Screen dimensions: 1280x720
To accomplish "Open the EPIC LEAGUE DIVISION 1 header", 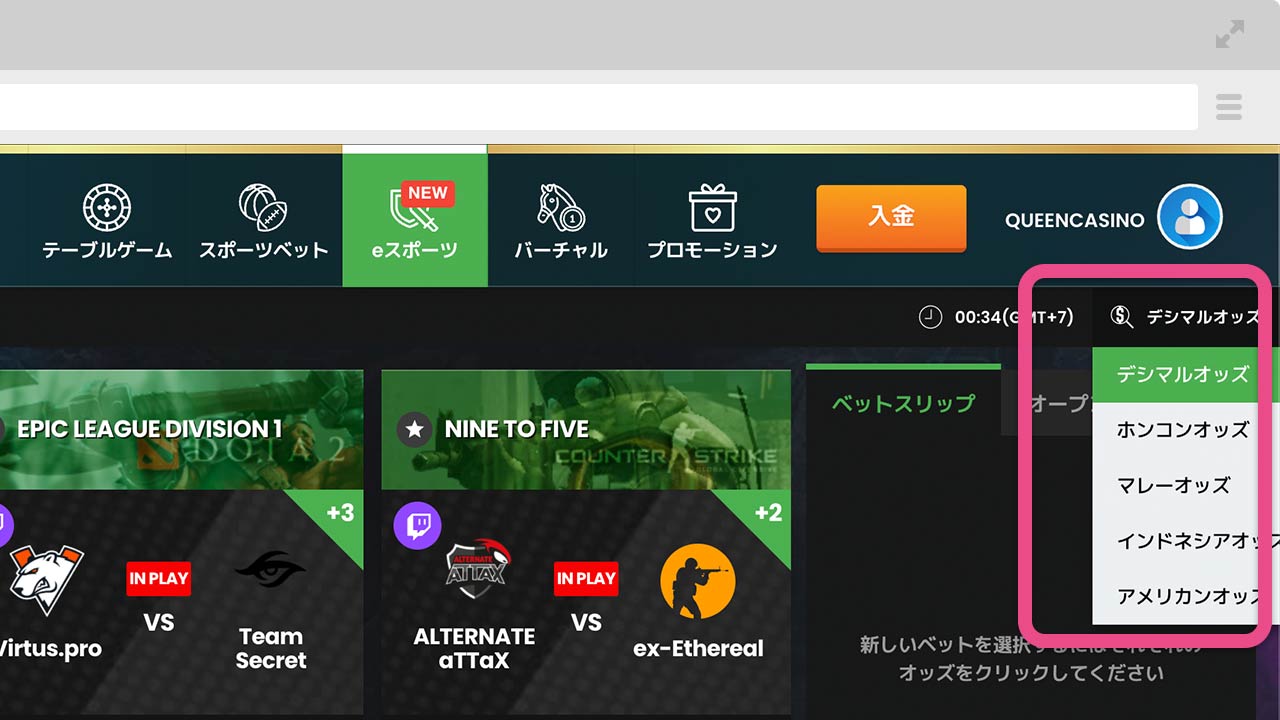I will (181, 430).
